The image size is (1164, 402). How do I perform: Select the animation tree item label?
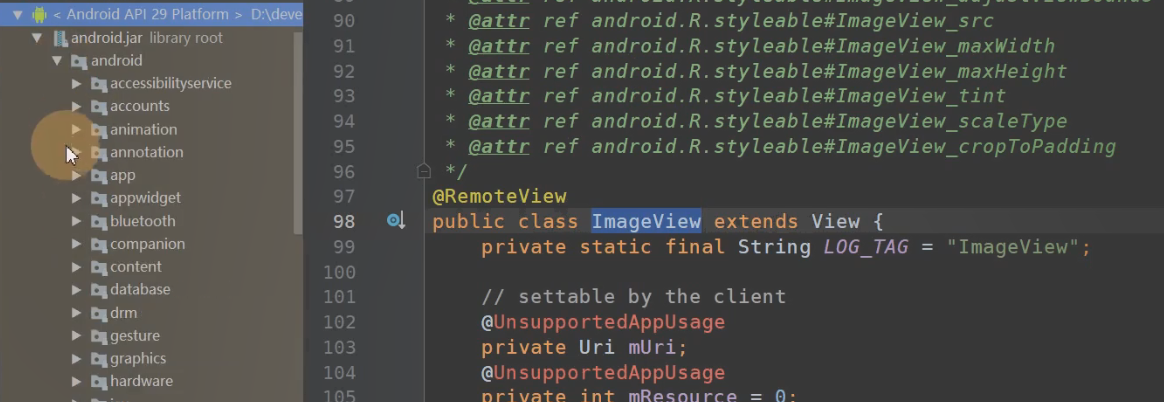coord(143,129)
